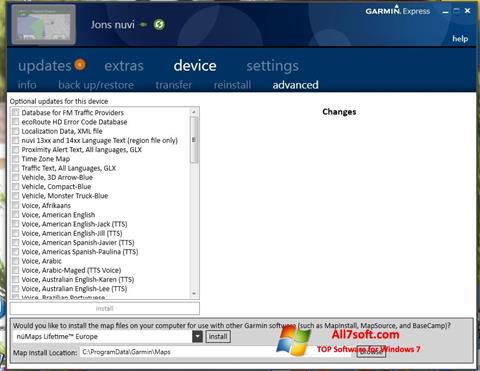Screen dimensions: 480x371
Task: Enable Localization Data, XML file checkbox
Action: [x=16, y=131]
